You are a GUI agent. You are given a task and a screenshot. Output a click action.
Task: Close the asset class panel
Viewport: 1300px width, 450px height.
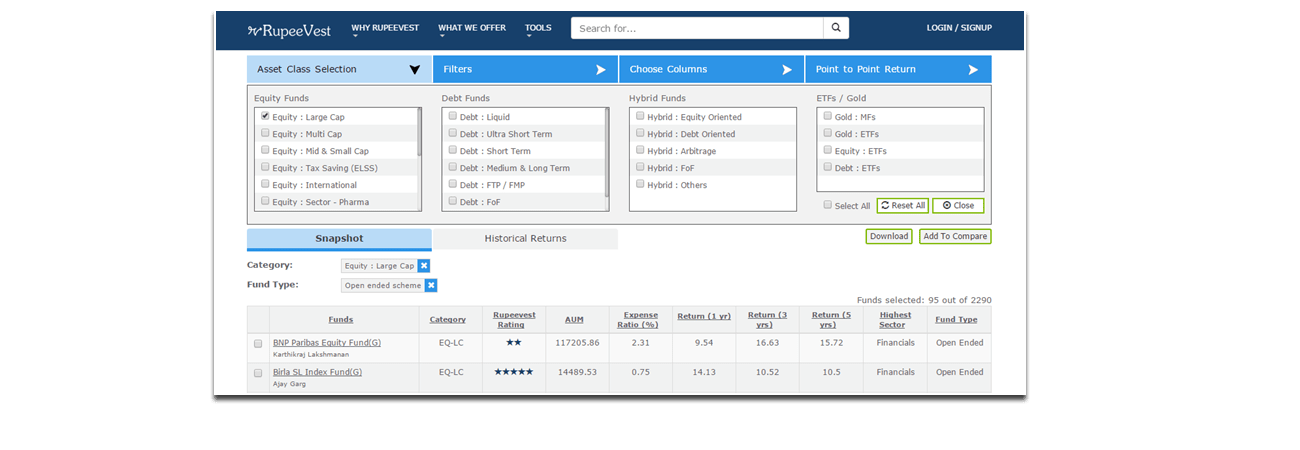958,205
